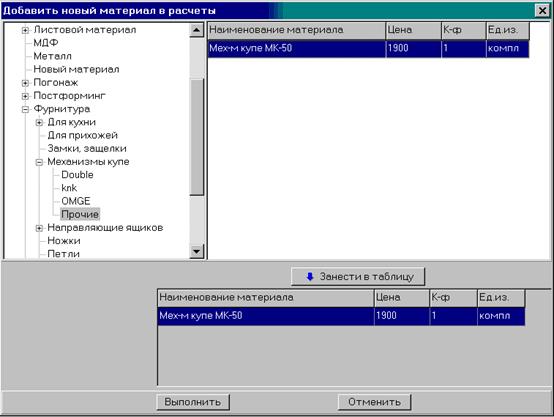Select OMGE under Механизмы купе
The height and width of the screenshot is (417, 554).
76,201
